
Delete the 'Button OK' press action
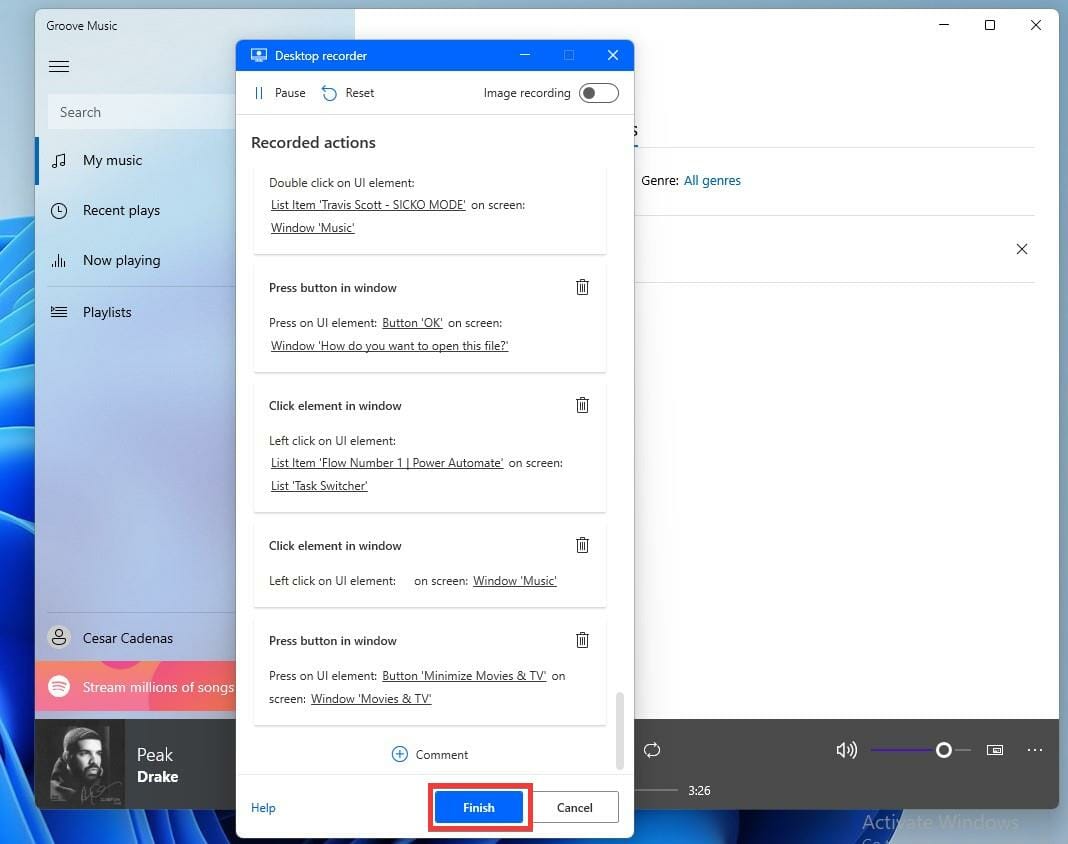click(582, 287)
